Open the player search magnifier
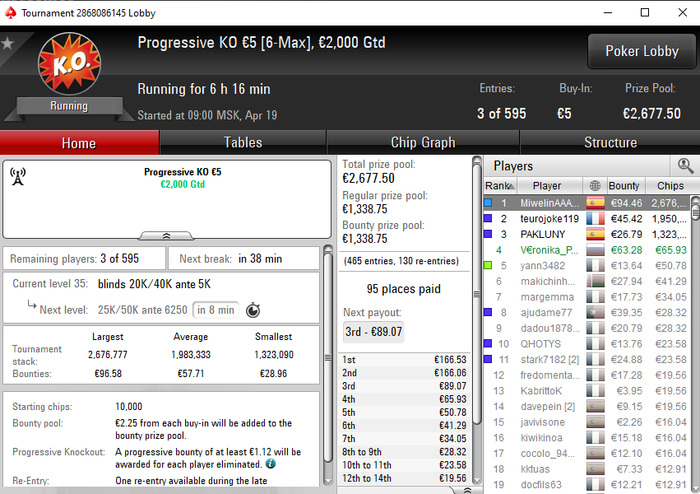 [x=685, y=166]
